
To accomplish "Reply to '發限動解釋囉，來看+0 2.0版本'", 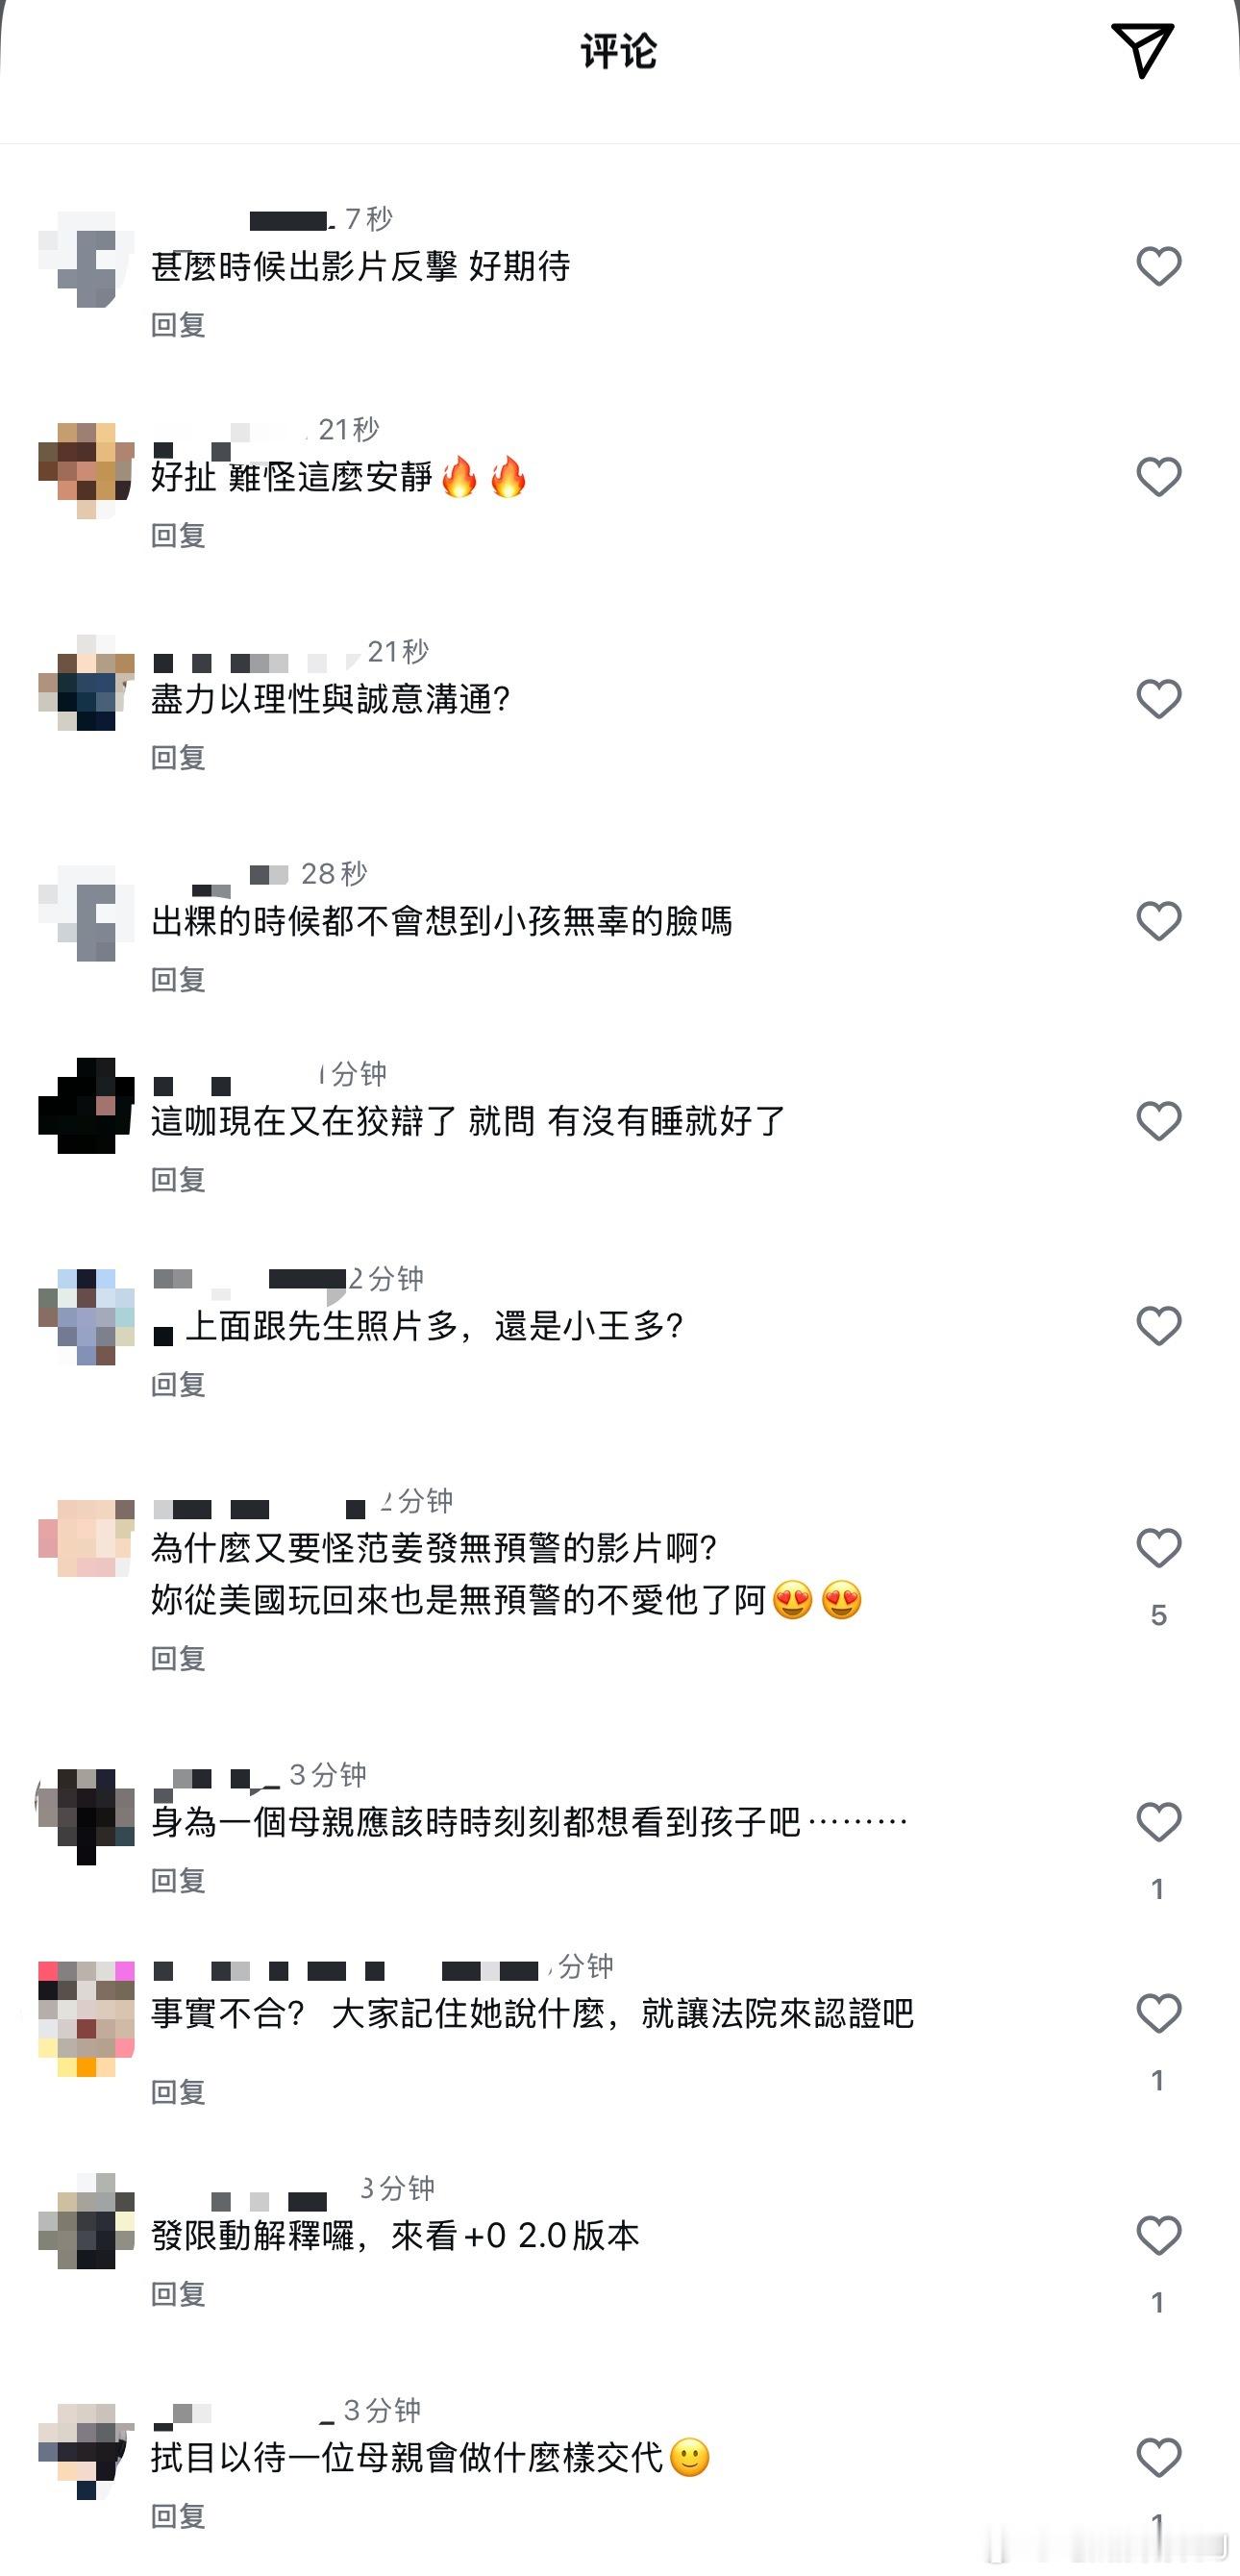I will point(178,2294).
